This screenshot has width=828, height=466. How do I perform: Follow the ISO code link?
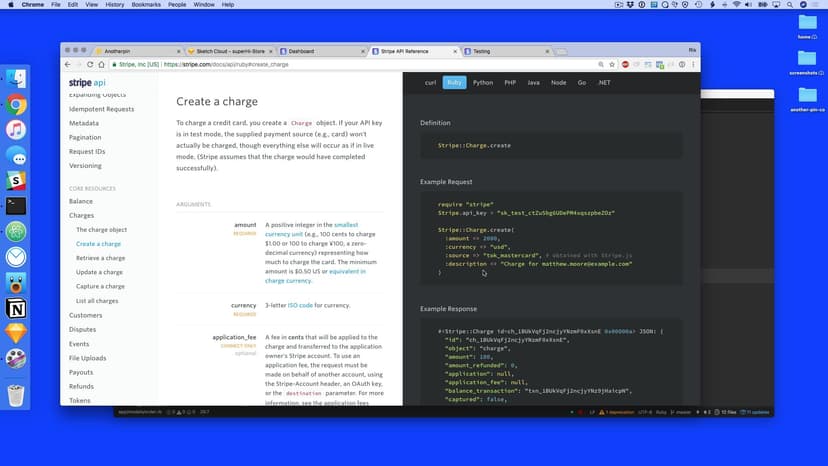(300, 305)
